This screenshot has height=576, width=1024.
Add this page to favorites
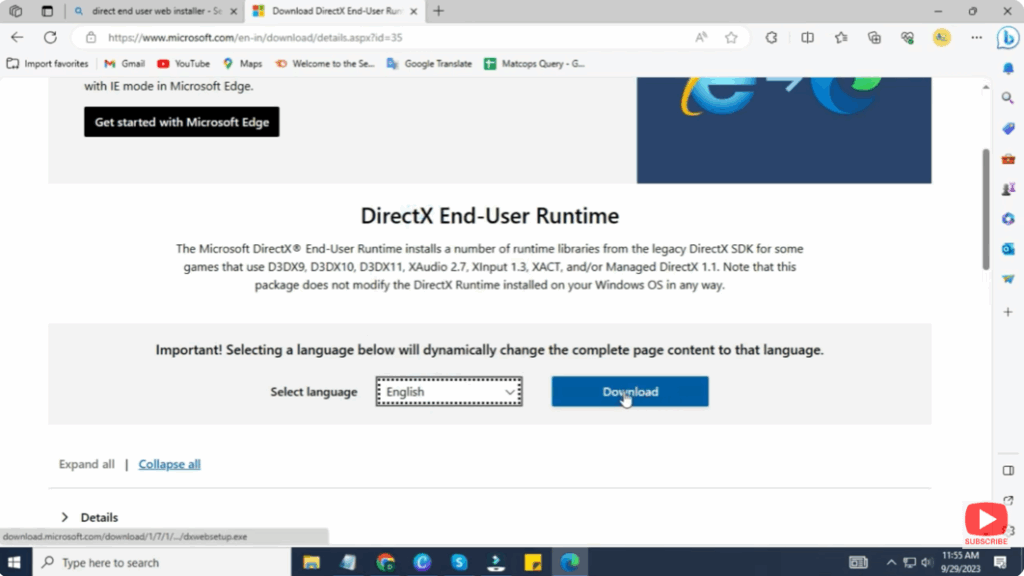point(731,37)
